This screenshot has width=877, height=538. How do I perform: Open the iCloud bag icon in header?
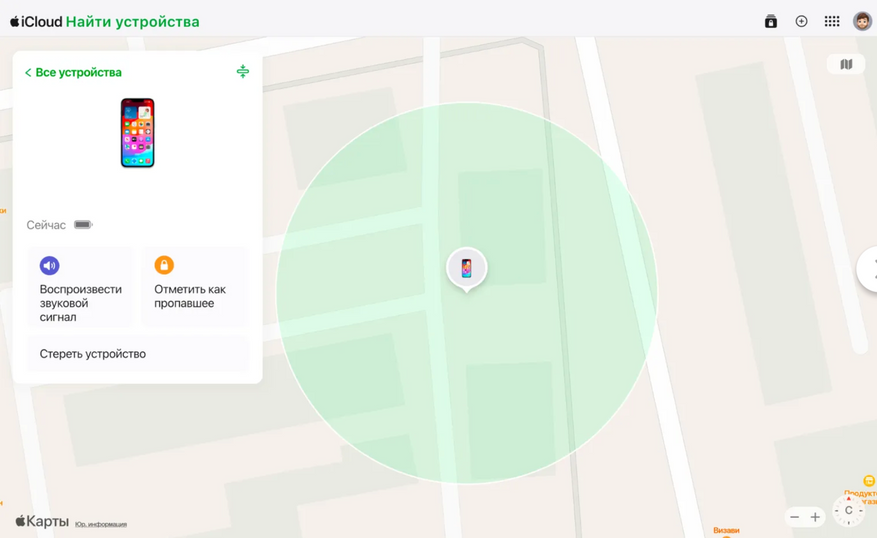[x=771, y=21]
